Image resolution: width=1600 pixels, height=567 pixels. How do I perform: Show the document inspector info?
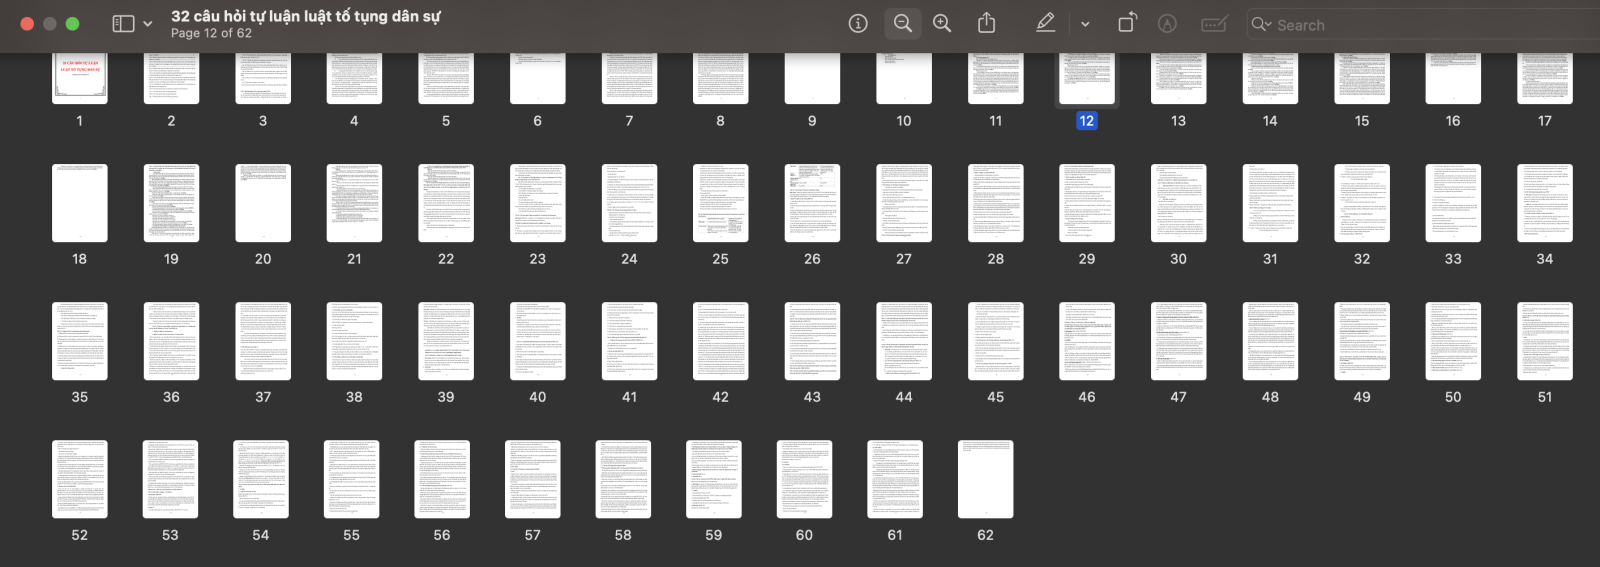[x=858, y=24]
